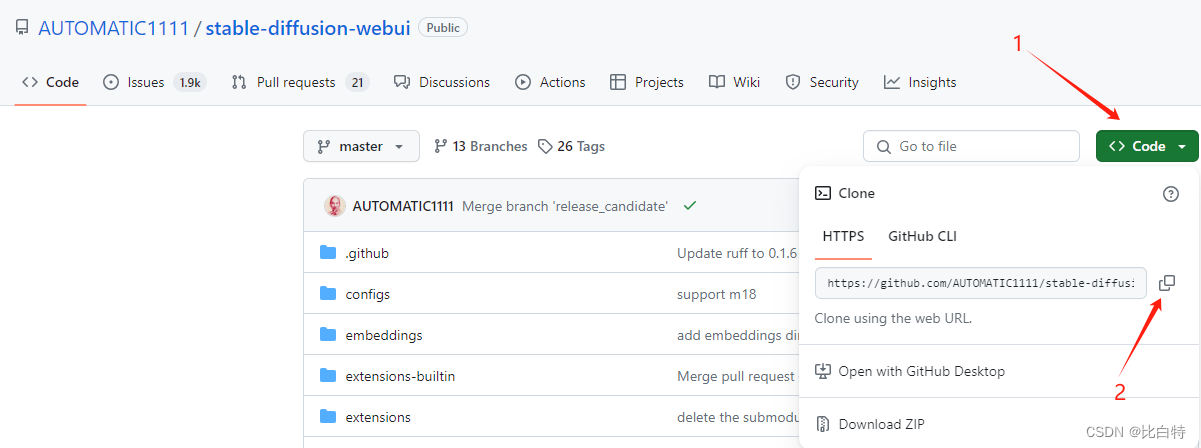Open the Issues tab

click(154, 82)
